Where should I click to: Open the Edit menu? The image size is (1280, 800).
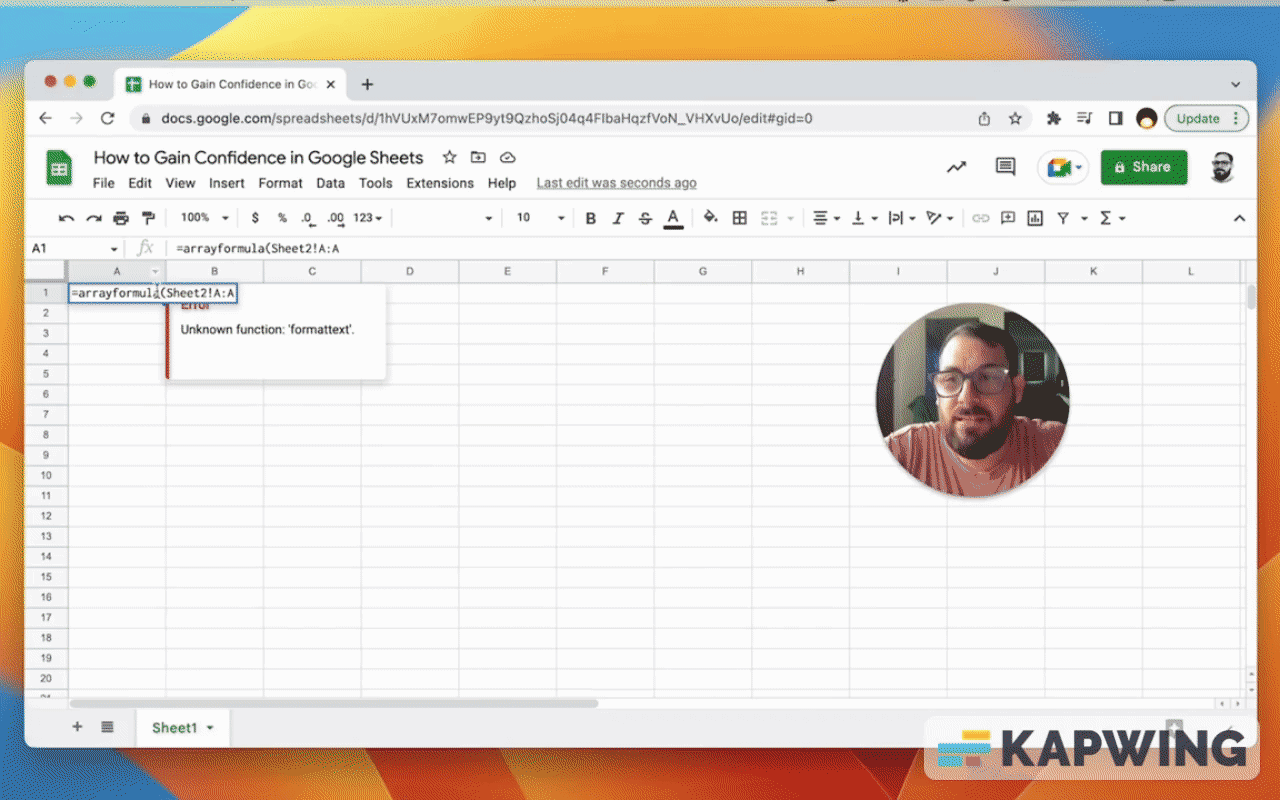[x=140, y=183]
